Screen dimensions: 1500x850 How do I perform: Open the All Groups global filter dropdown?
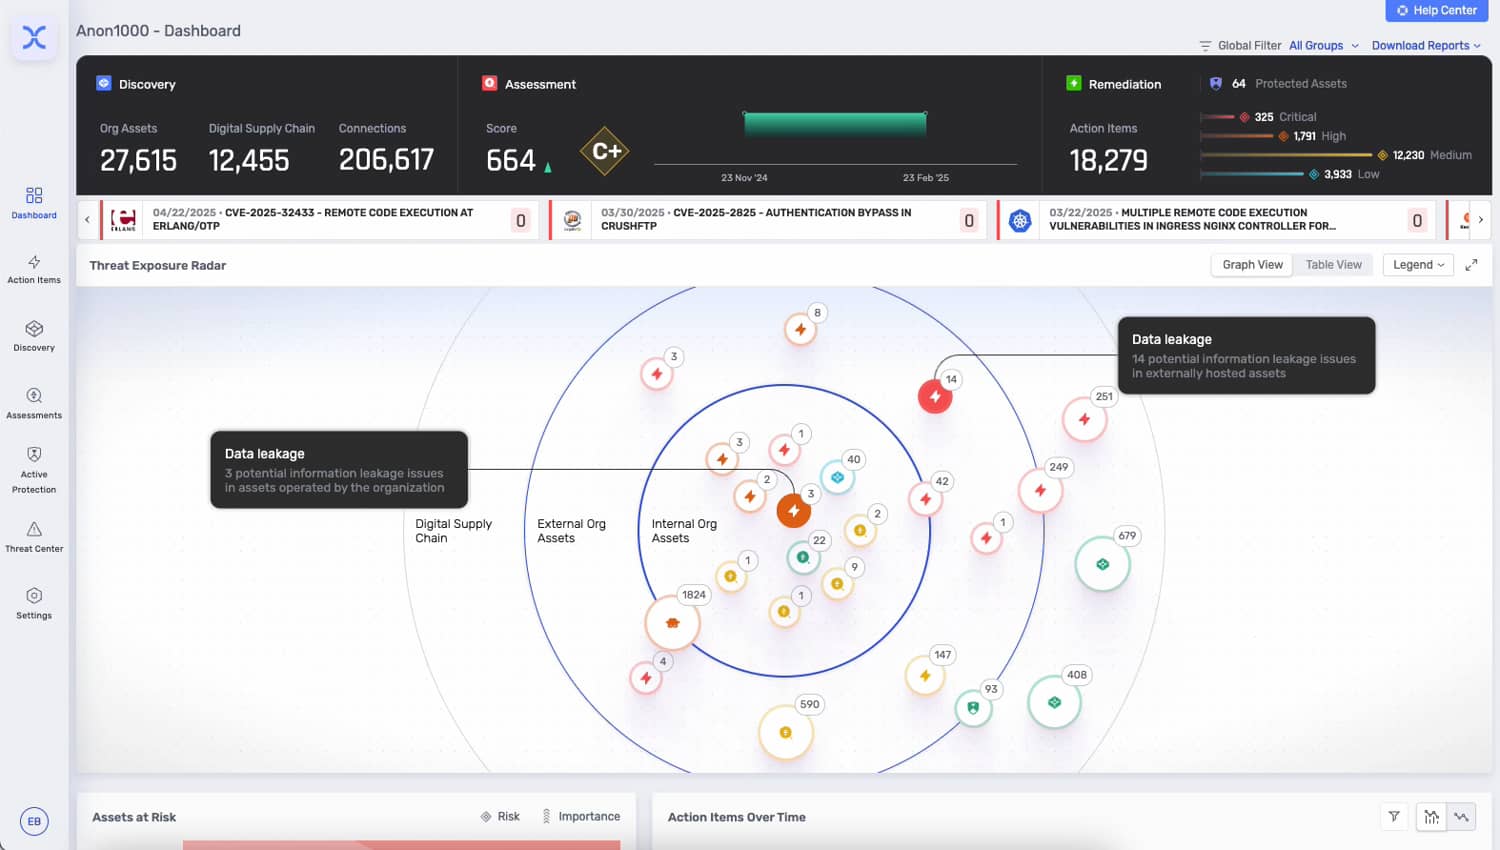tap(1324, 46)
